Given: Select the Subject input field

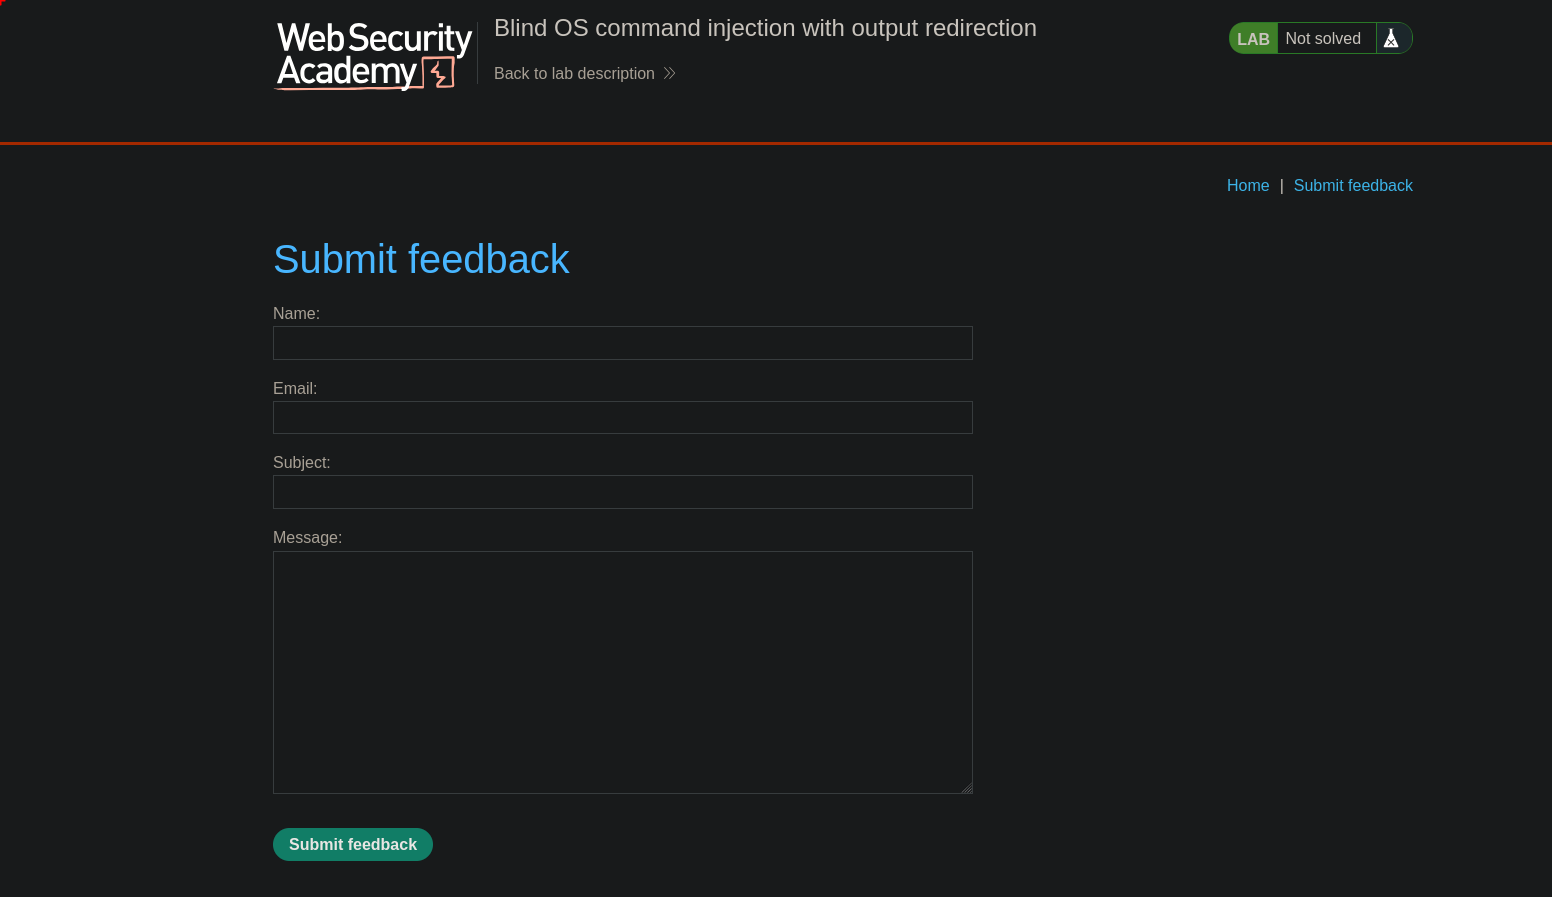Looking at the screenshot, I should point(622,492).
